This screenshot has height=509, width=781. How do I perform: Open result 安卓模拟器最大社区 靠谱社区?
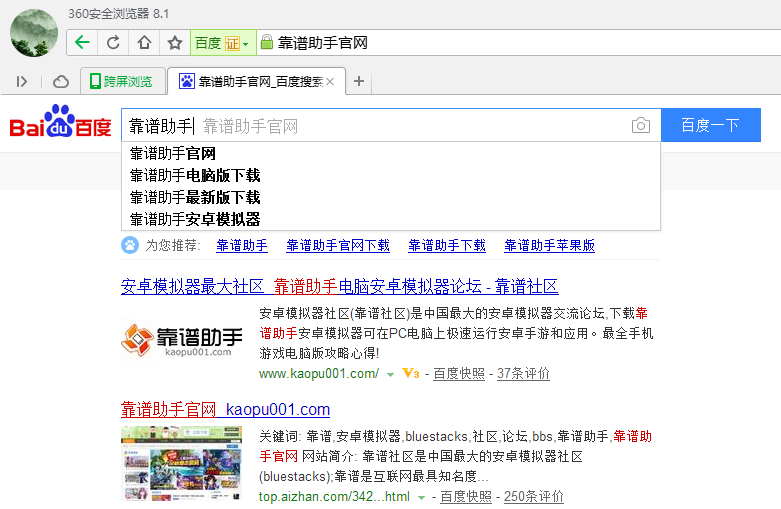pos(339,286)
